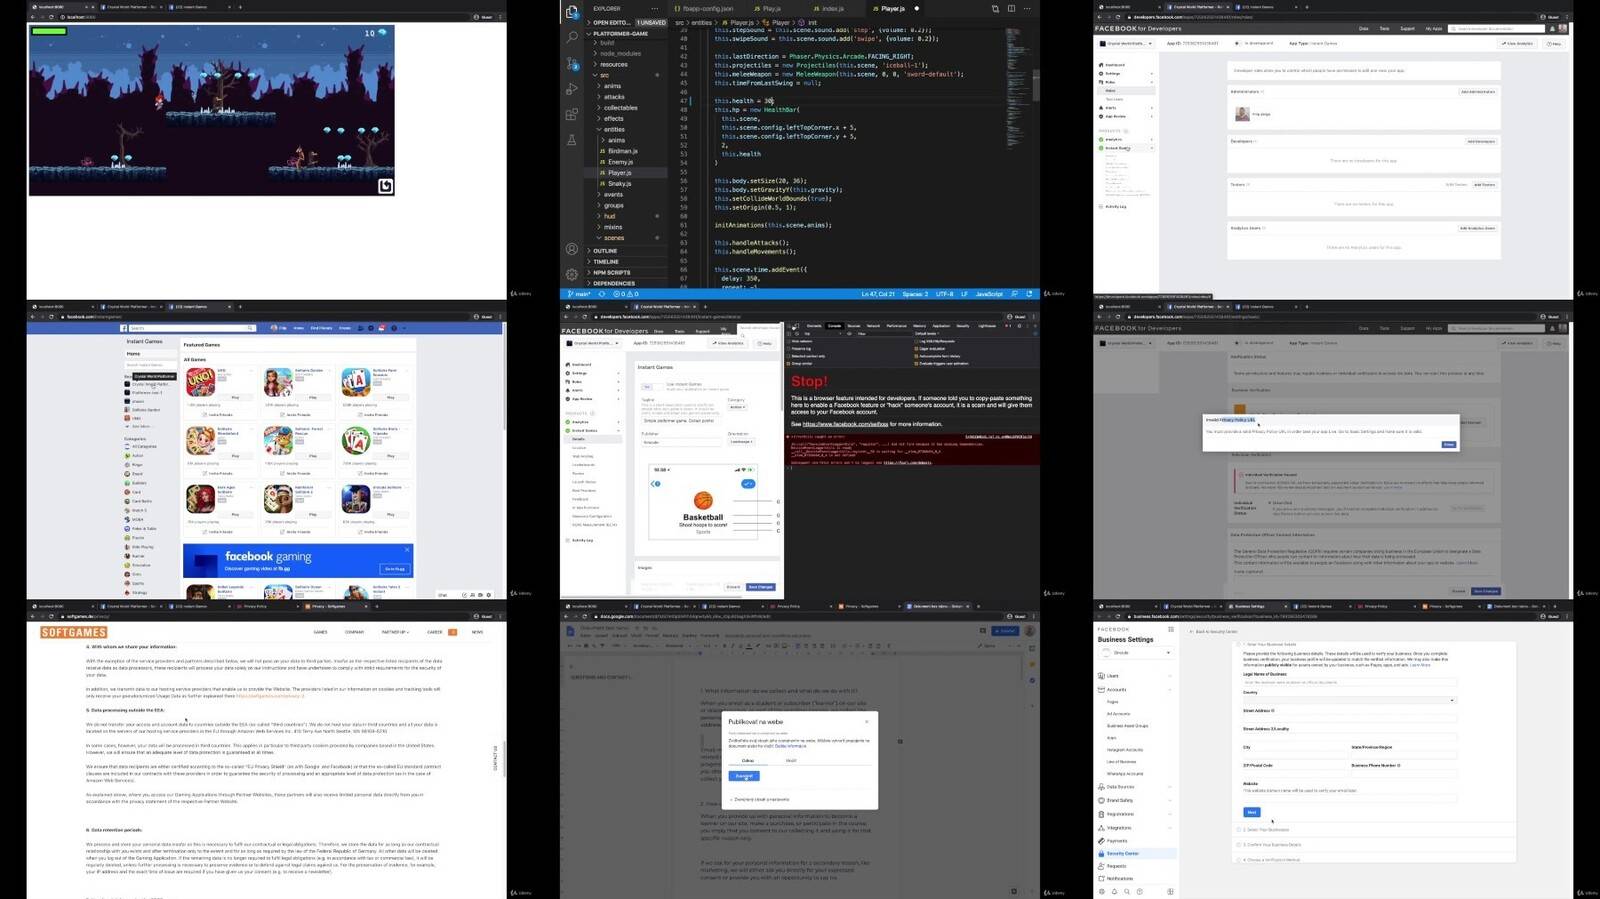1600x899 pixels.
Task: Toggle Preserve log checkbox in DevTools console settings
Action: coord(788,348)
